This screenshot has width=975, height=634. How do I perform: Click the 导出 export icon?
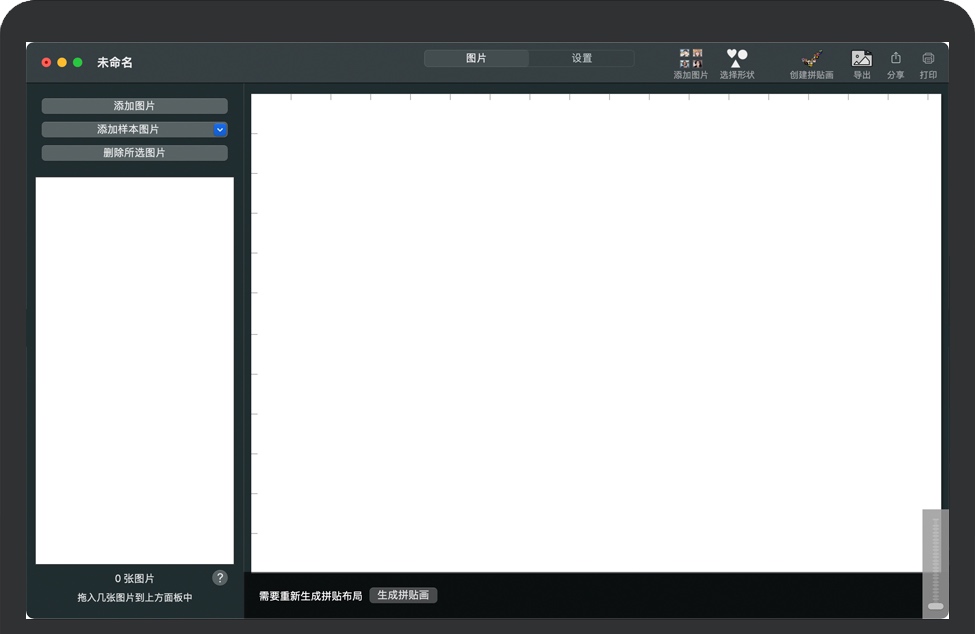861,59
